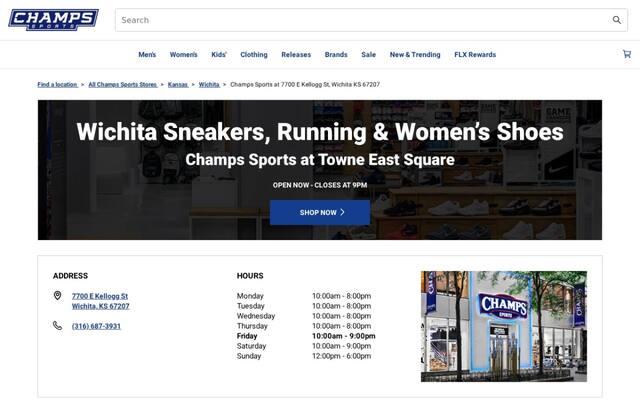Click OPEN NOW - CLOSES AT 9PM text
The height and width of the screenshot is (400, 640).
pyautogui.click(x=320, y=185)
